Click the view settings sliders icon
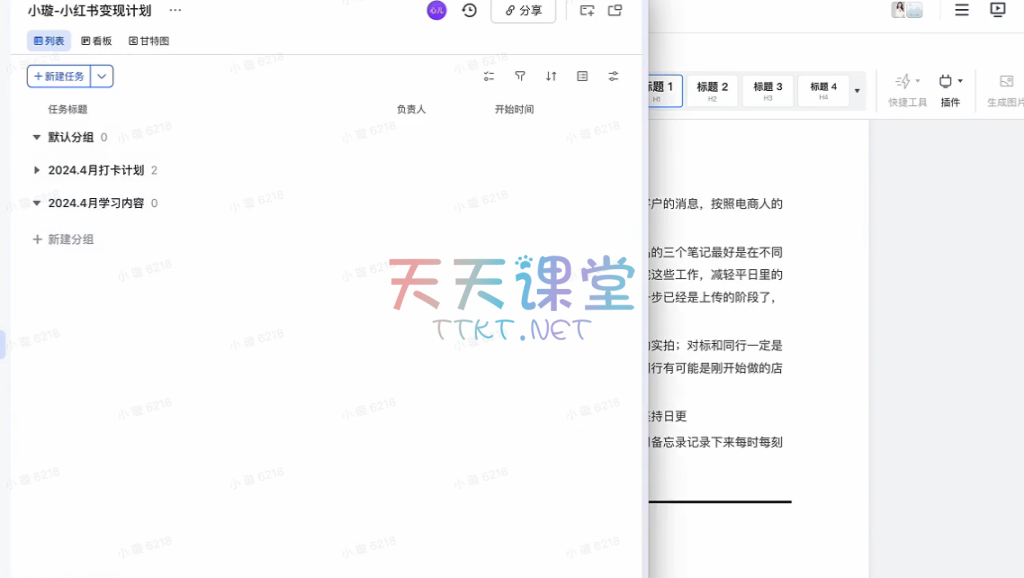 [613, 76]
